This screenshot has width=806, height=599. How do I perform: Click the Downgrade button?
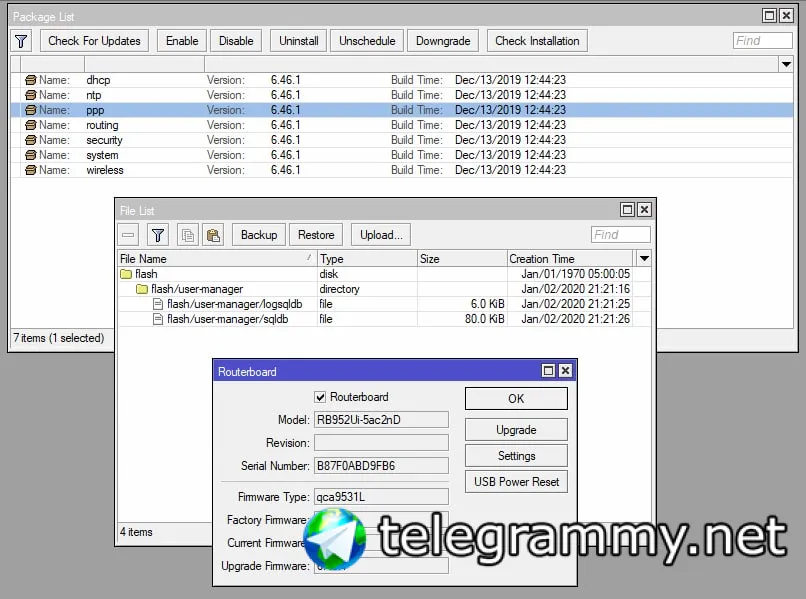tap(443, 41)
